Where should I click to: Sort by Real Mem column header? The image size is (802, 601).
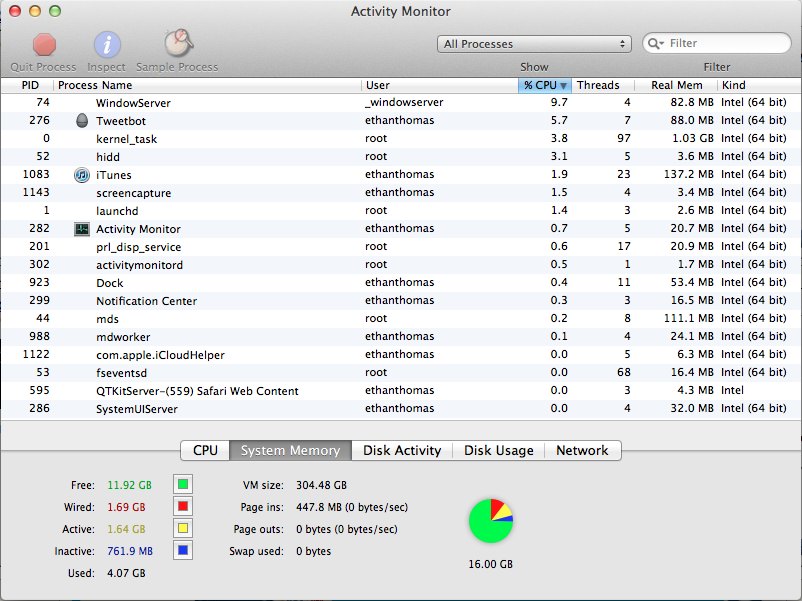[x=676, y=85]
